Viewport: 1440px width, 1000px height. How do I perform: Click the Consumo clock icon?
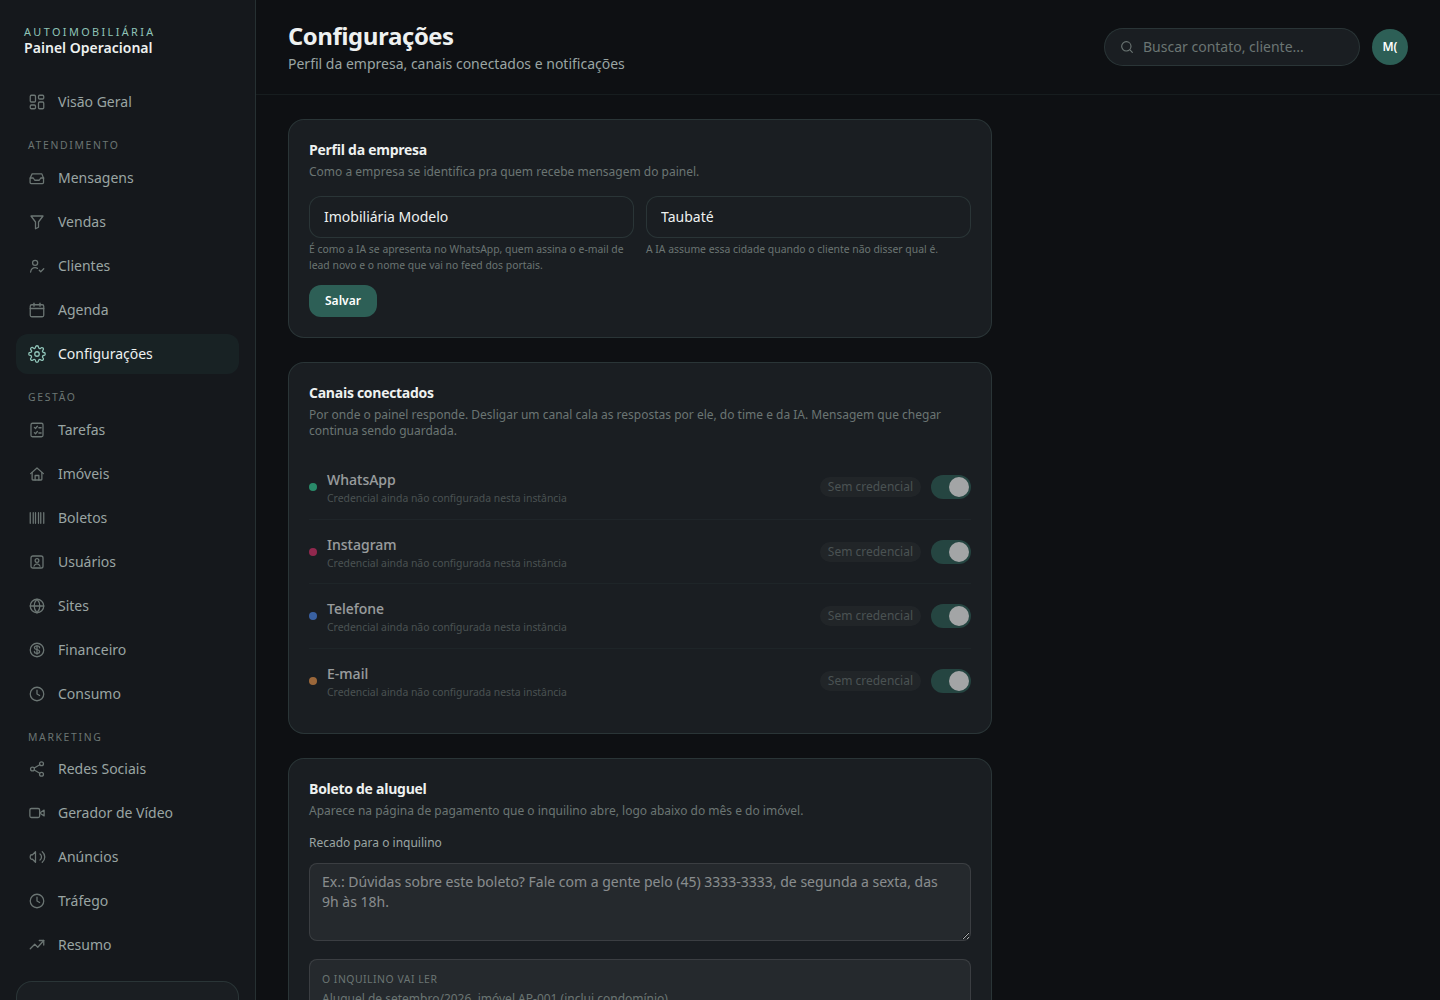coord(37,694)
